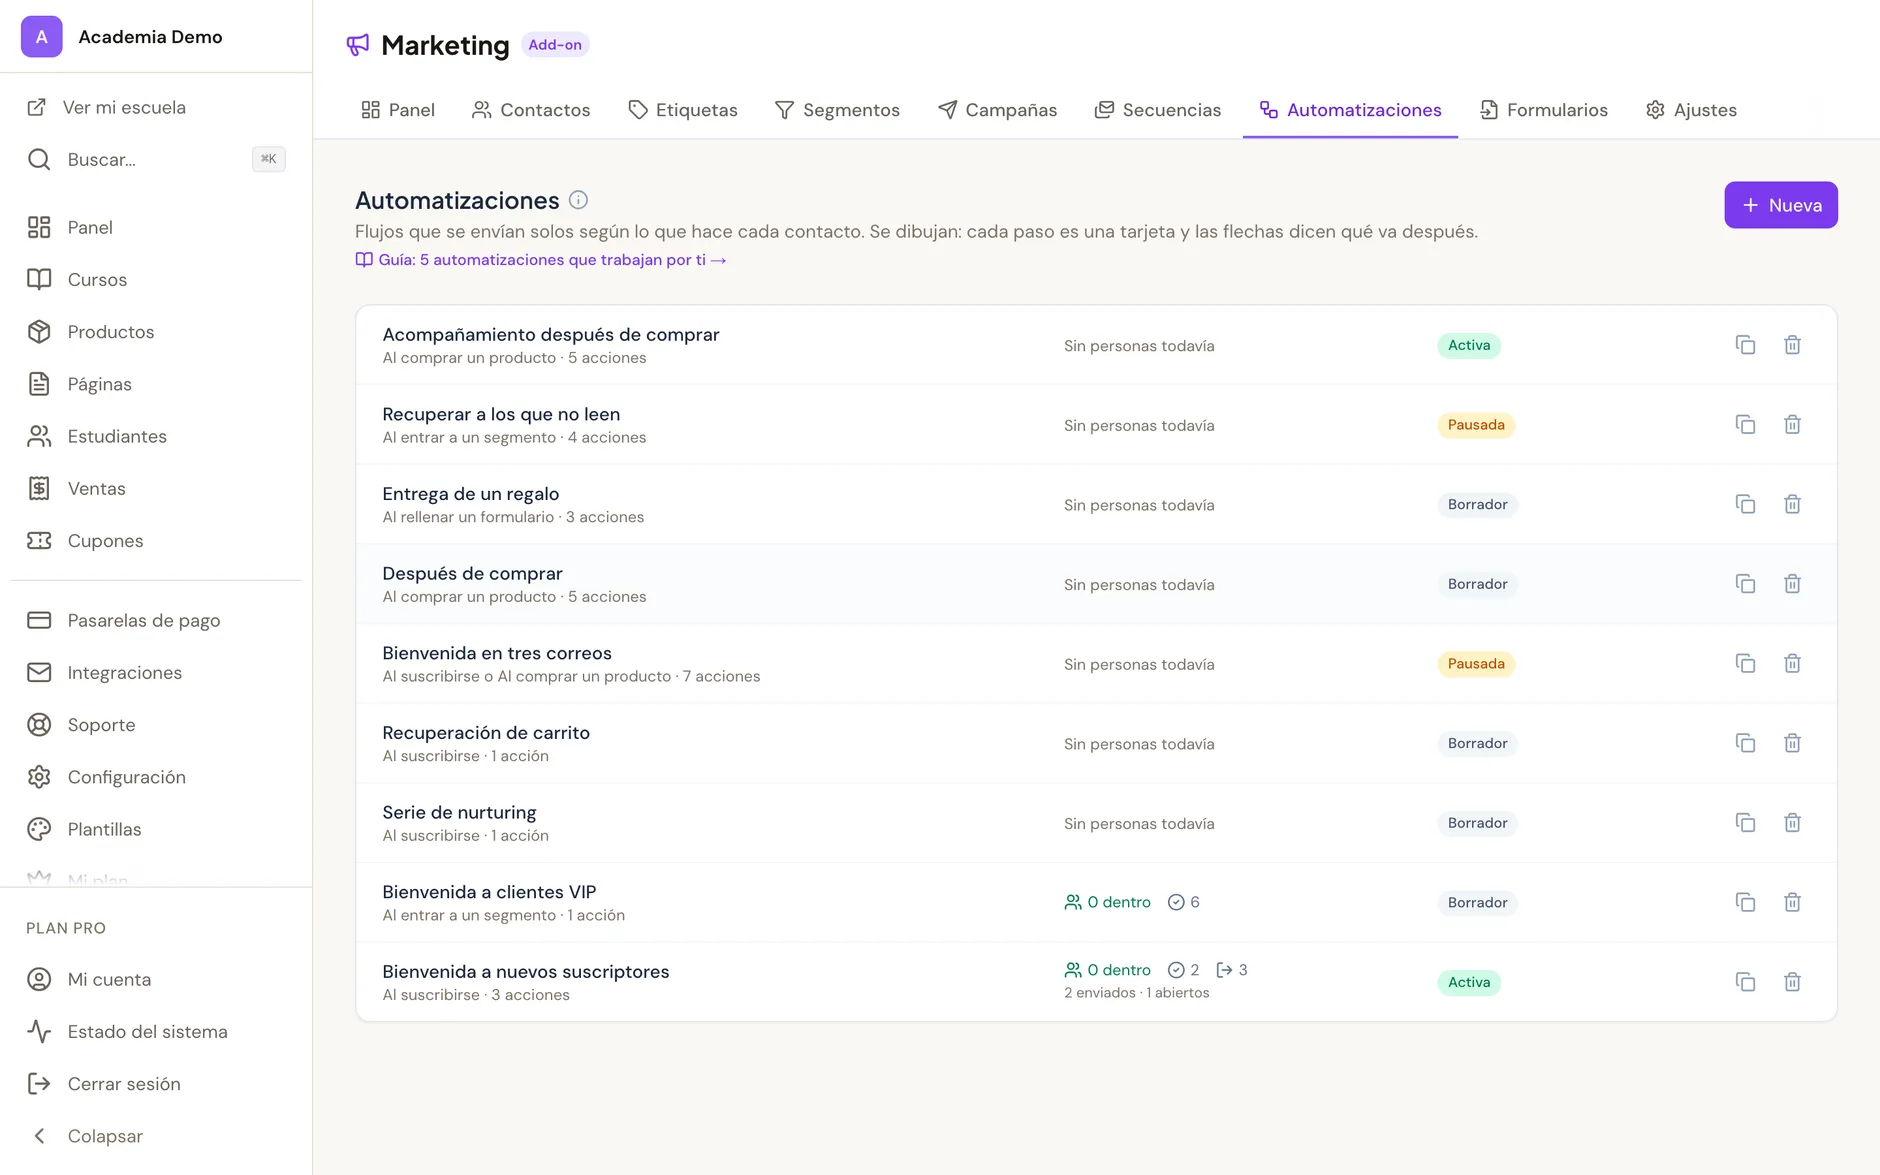Image resolution: width=1880 pixels, height=1175 pixels.
Task: Delete 'Recuperar a los que no leen'
Action: tap(1792, 425)
